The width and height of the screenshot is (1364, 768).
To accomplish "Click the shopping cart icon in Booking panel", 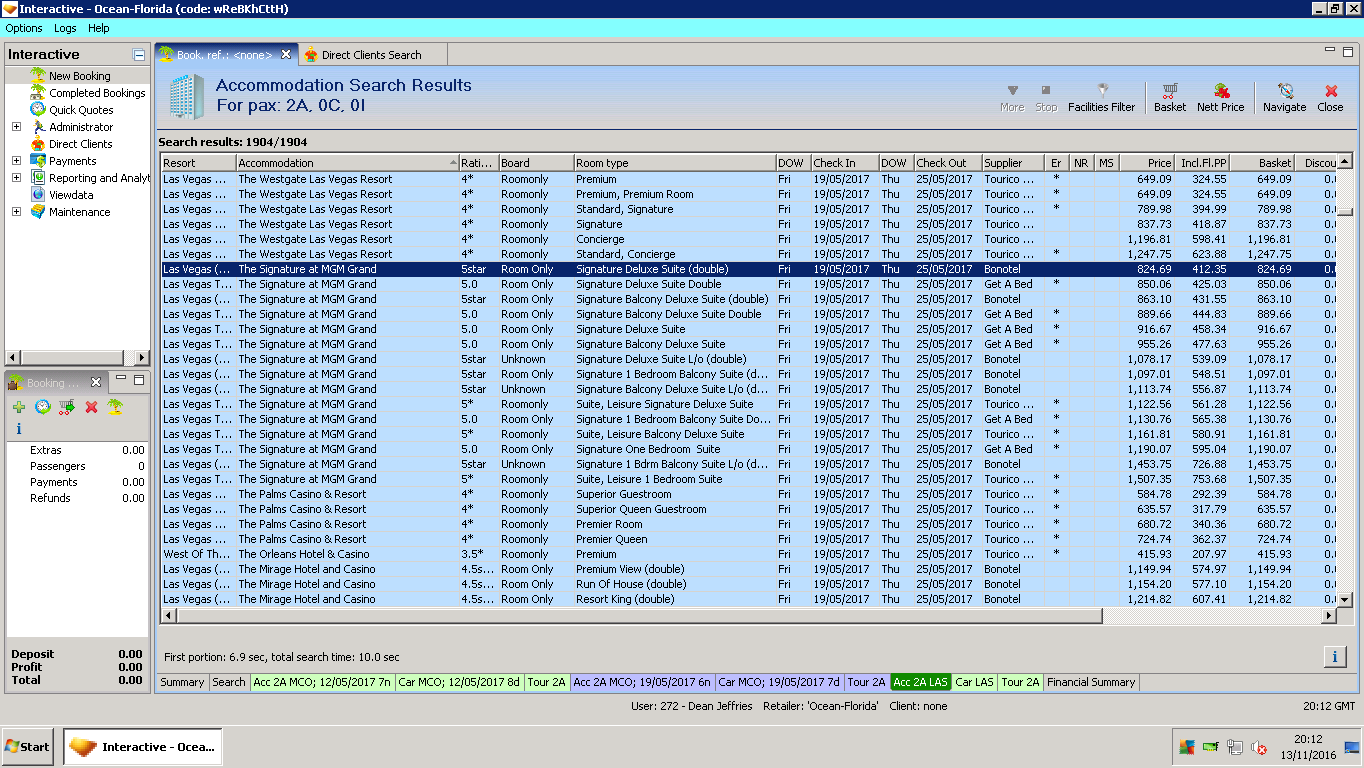I will coord(67,407).
